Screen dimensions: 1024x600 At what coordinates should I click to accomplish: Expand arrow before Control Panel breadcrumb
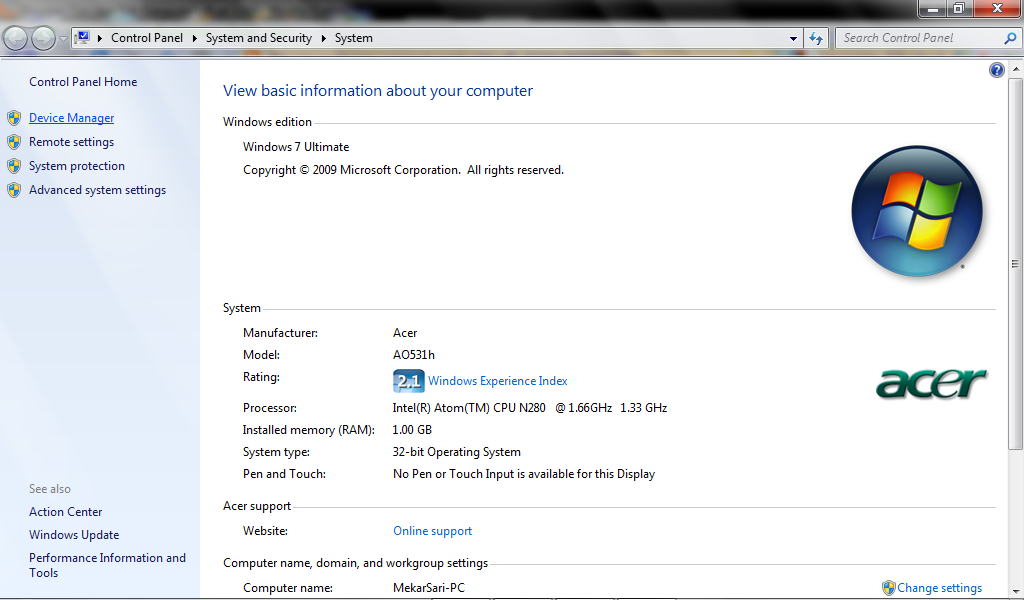coord(100,38)
